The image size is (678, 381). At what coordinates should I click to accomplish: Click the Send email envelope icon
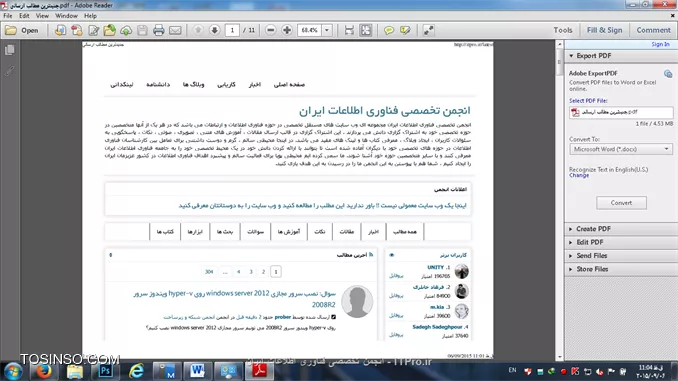pos(175,30)
